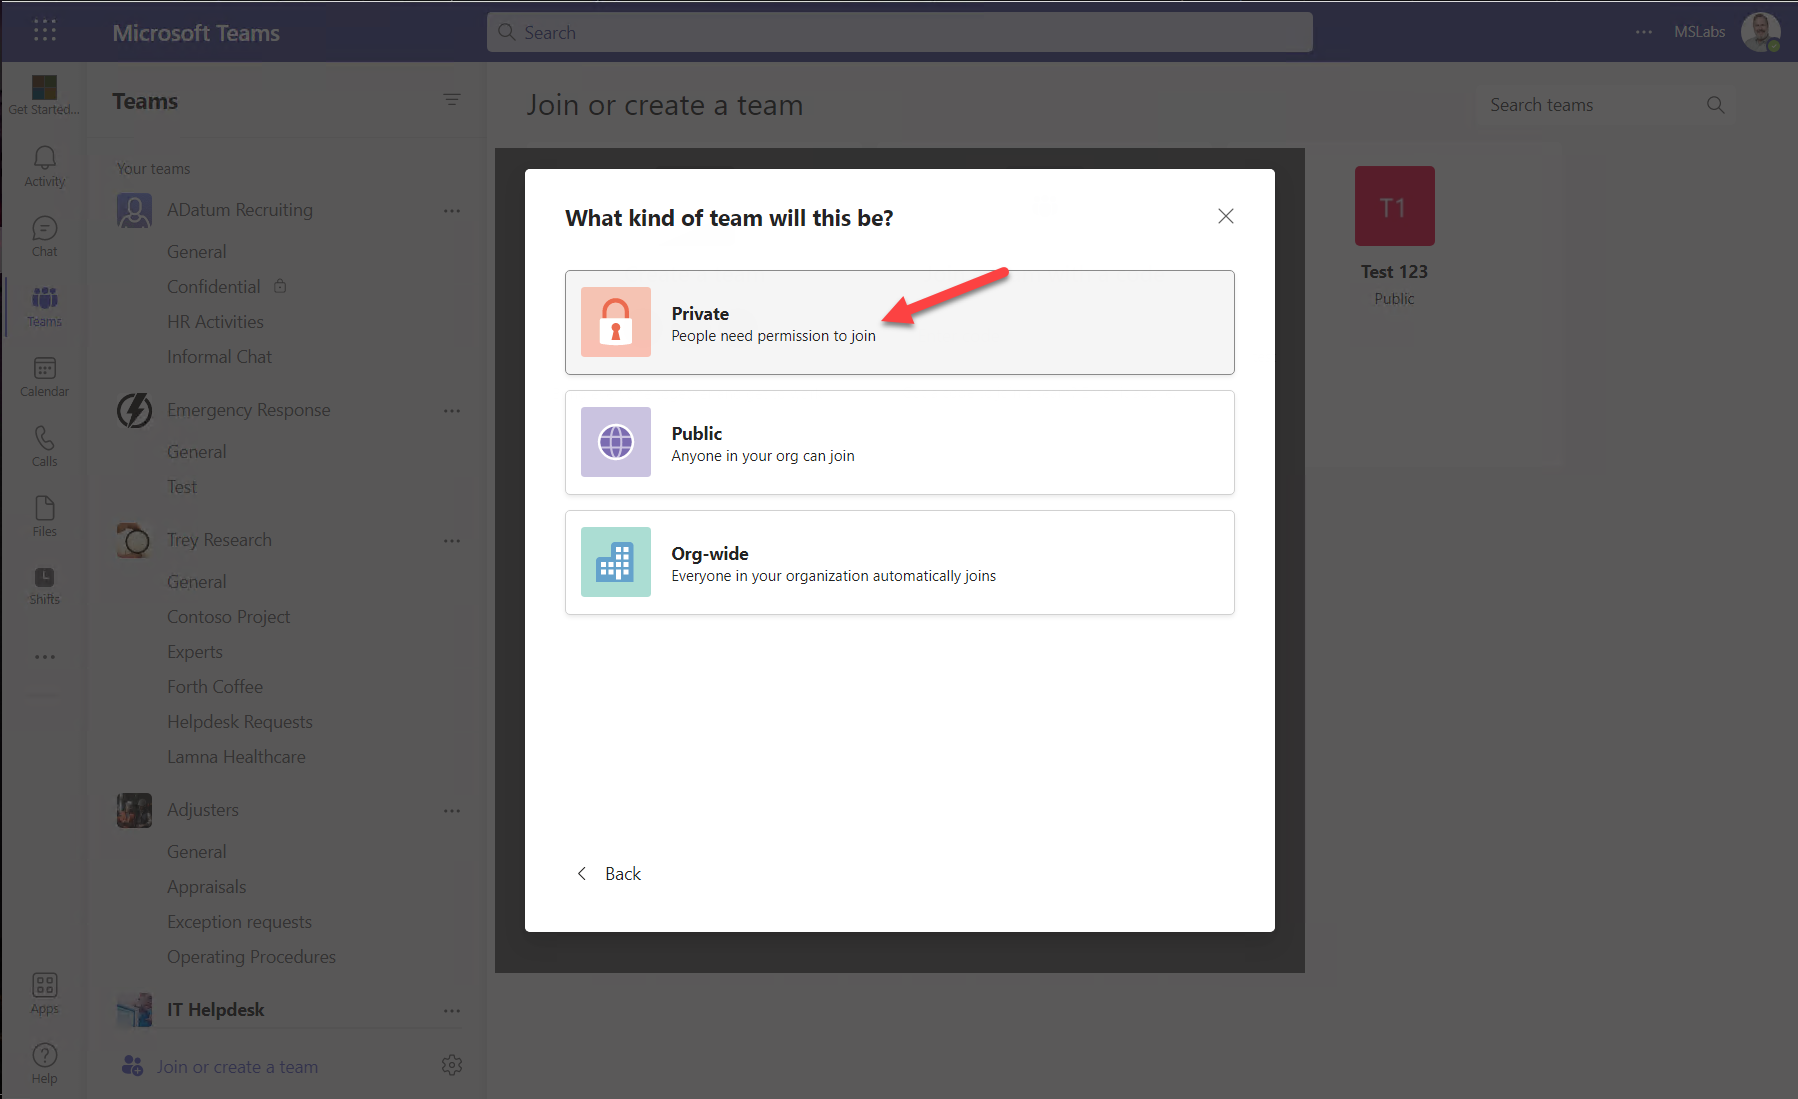The image size is (1798, 1099).
Task: Select the Teams app bar icon
Action: click(x=44, y=306)
